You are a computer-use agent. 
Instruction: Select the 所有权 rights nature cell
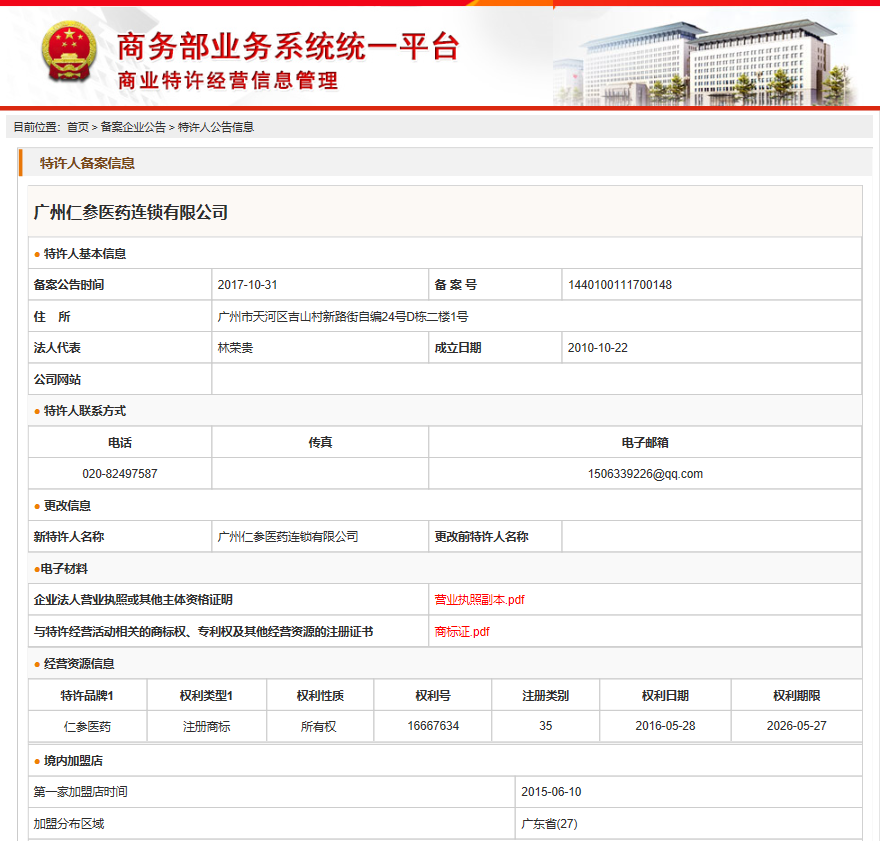coord(320,726)
